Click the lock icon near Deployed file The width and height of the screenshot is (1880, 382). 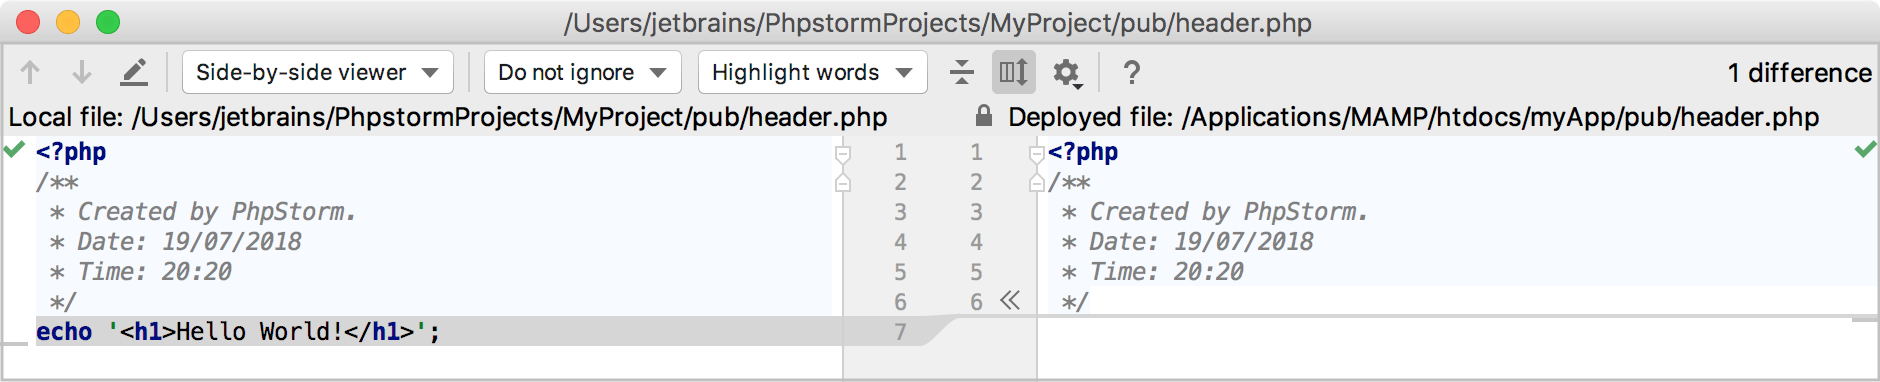click(x=984, y=116)
